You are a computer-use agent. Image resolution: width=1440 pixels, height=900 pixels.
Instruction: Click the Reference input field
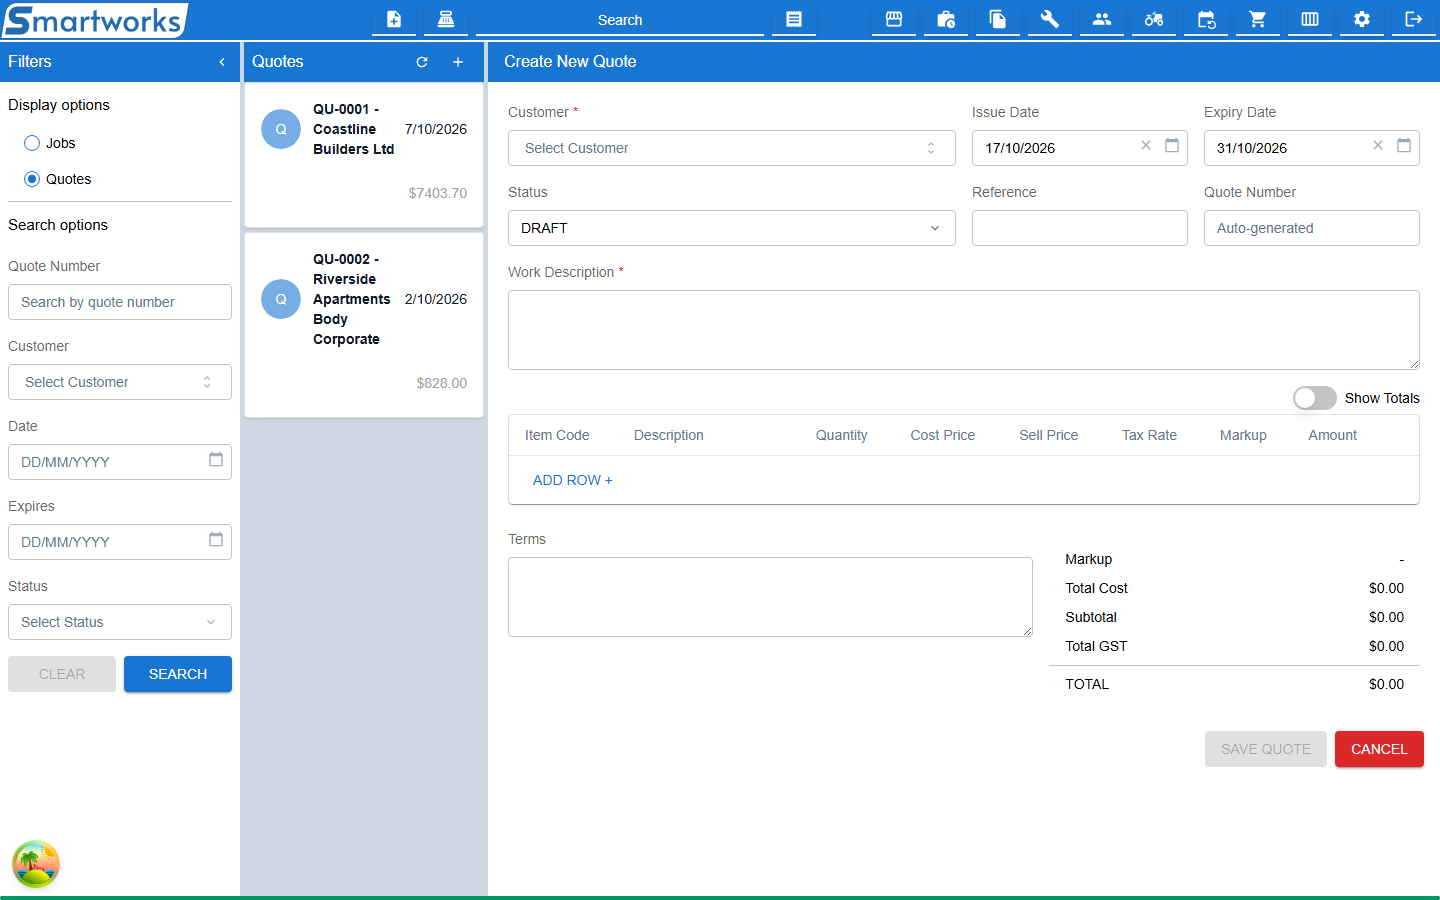(x=1080, y=228)
